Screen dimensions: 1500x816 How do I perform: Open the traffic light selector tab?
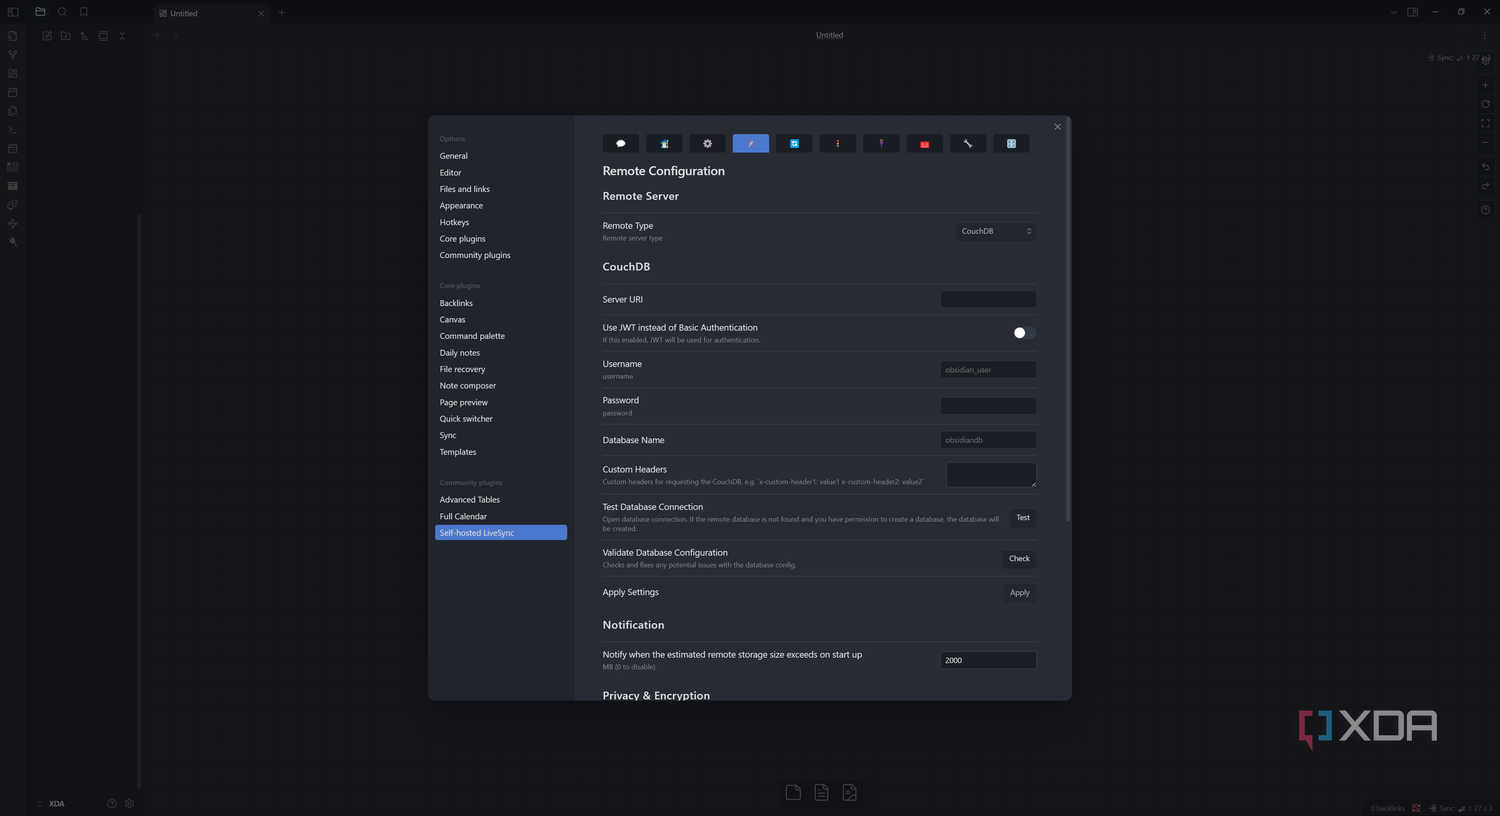pos(838,144)
